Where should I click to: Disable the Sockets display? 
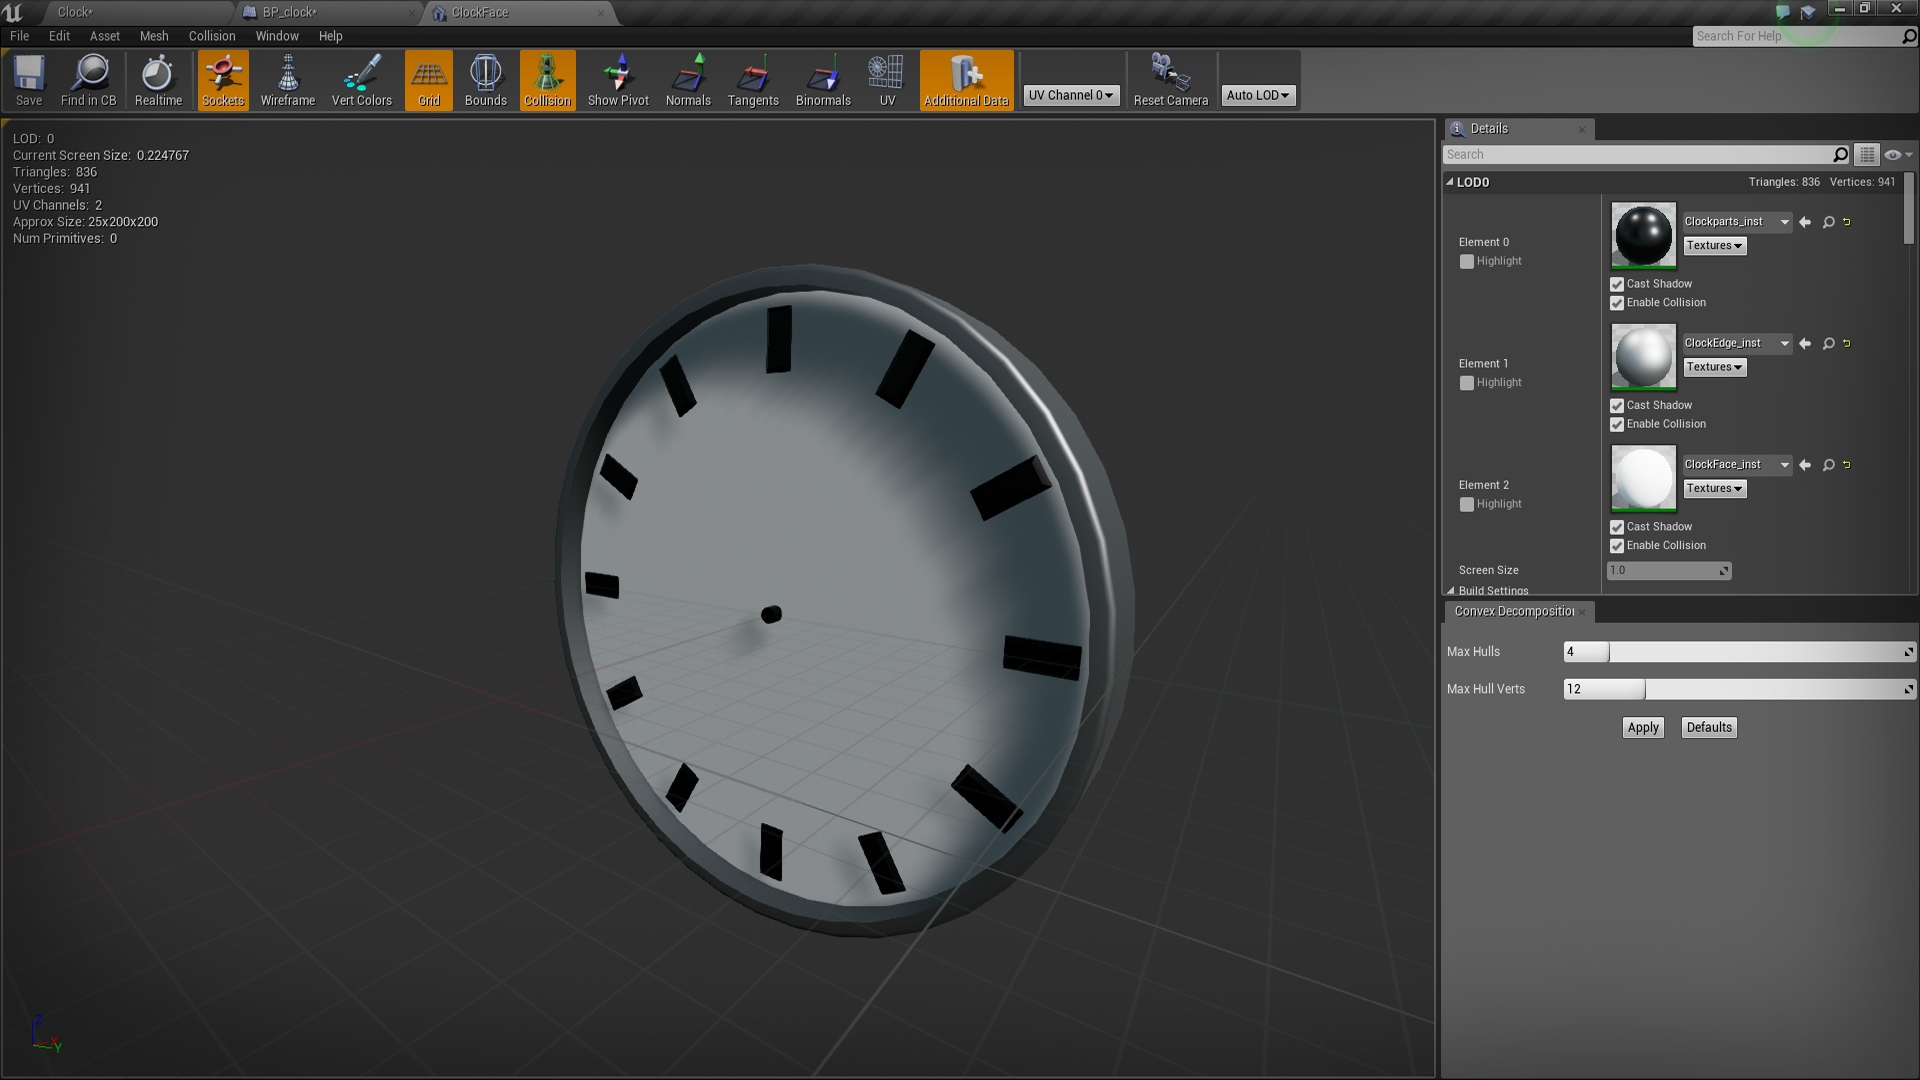(222, 80)
